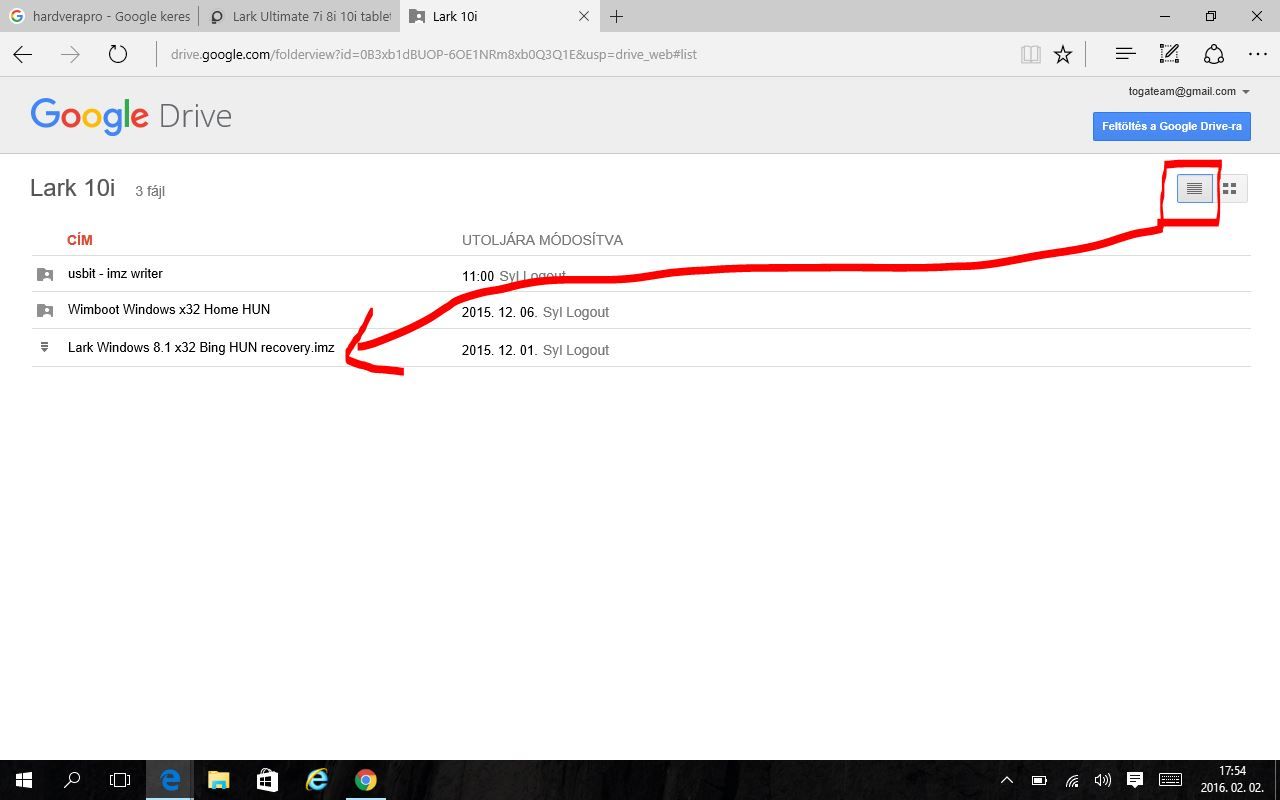Screen dimensions: 1280x800
Task: Click the Lark 10i folder heading
Action: click(73, 188)
